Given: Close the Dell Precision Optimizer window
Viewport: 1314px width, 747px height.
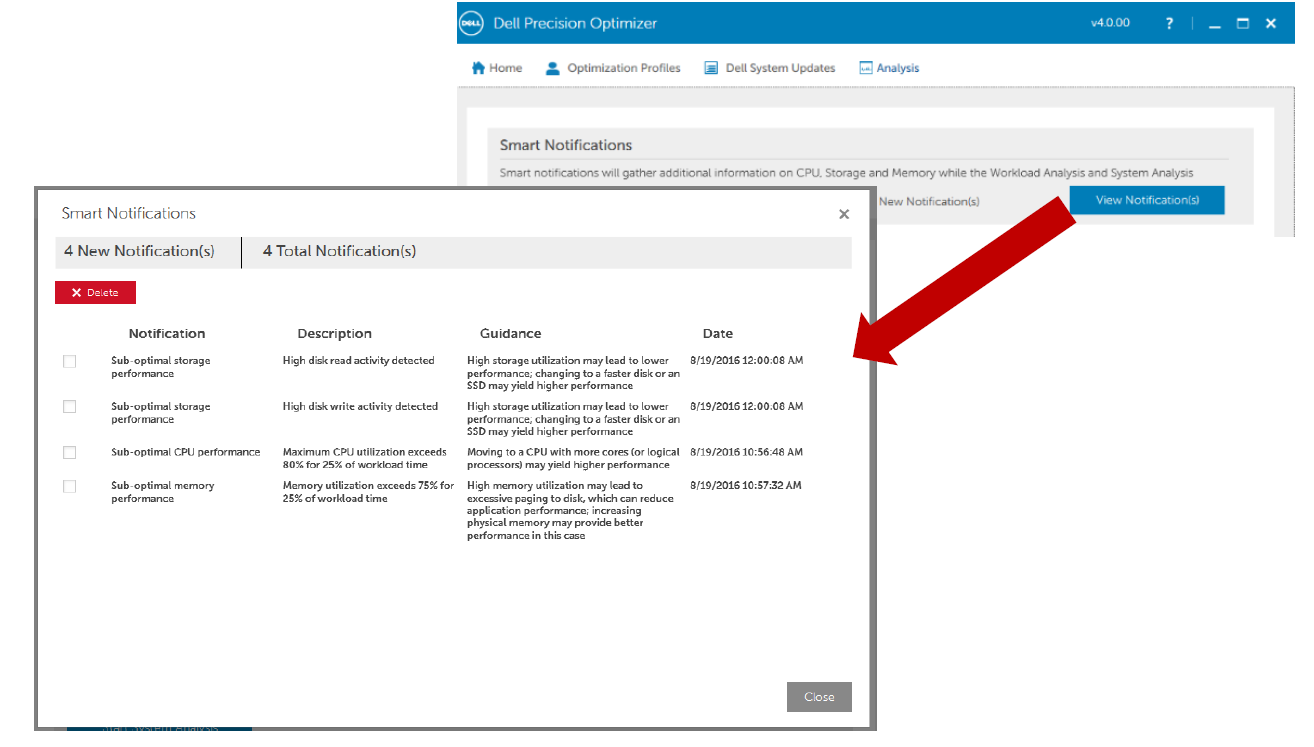Looking at the screenshot, I should pyautogui.click(x=1271, y=23).
